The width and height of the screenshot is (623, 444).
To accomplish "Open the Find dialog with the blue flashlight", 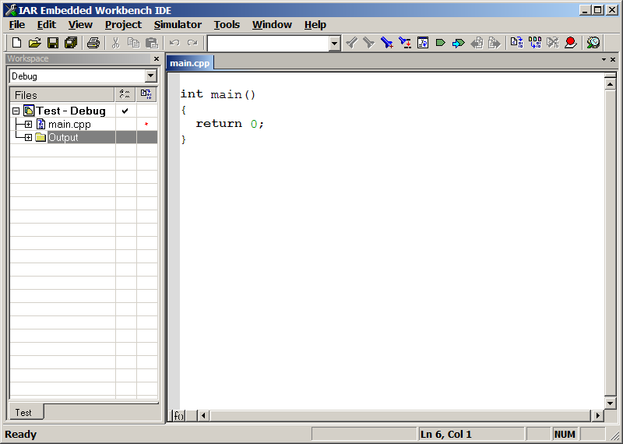I will click(387, 43).
